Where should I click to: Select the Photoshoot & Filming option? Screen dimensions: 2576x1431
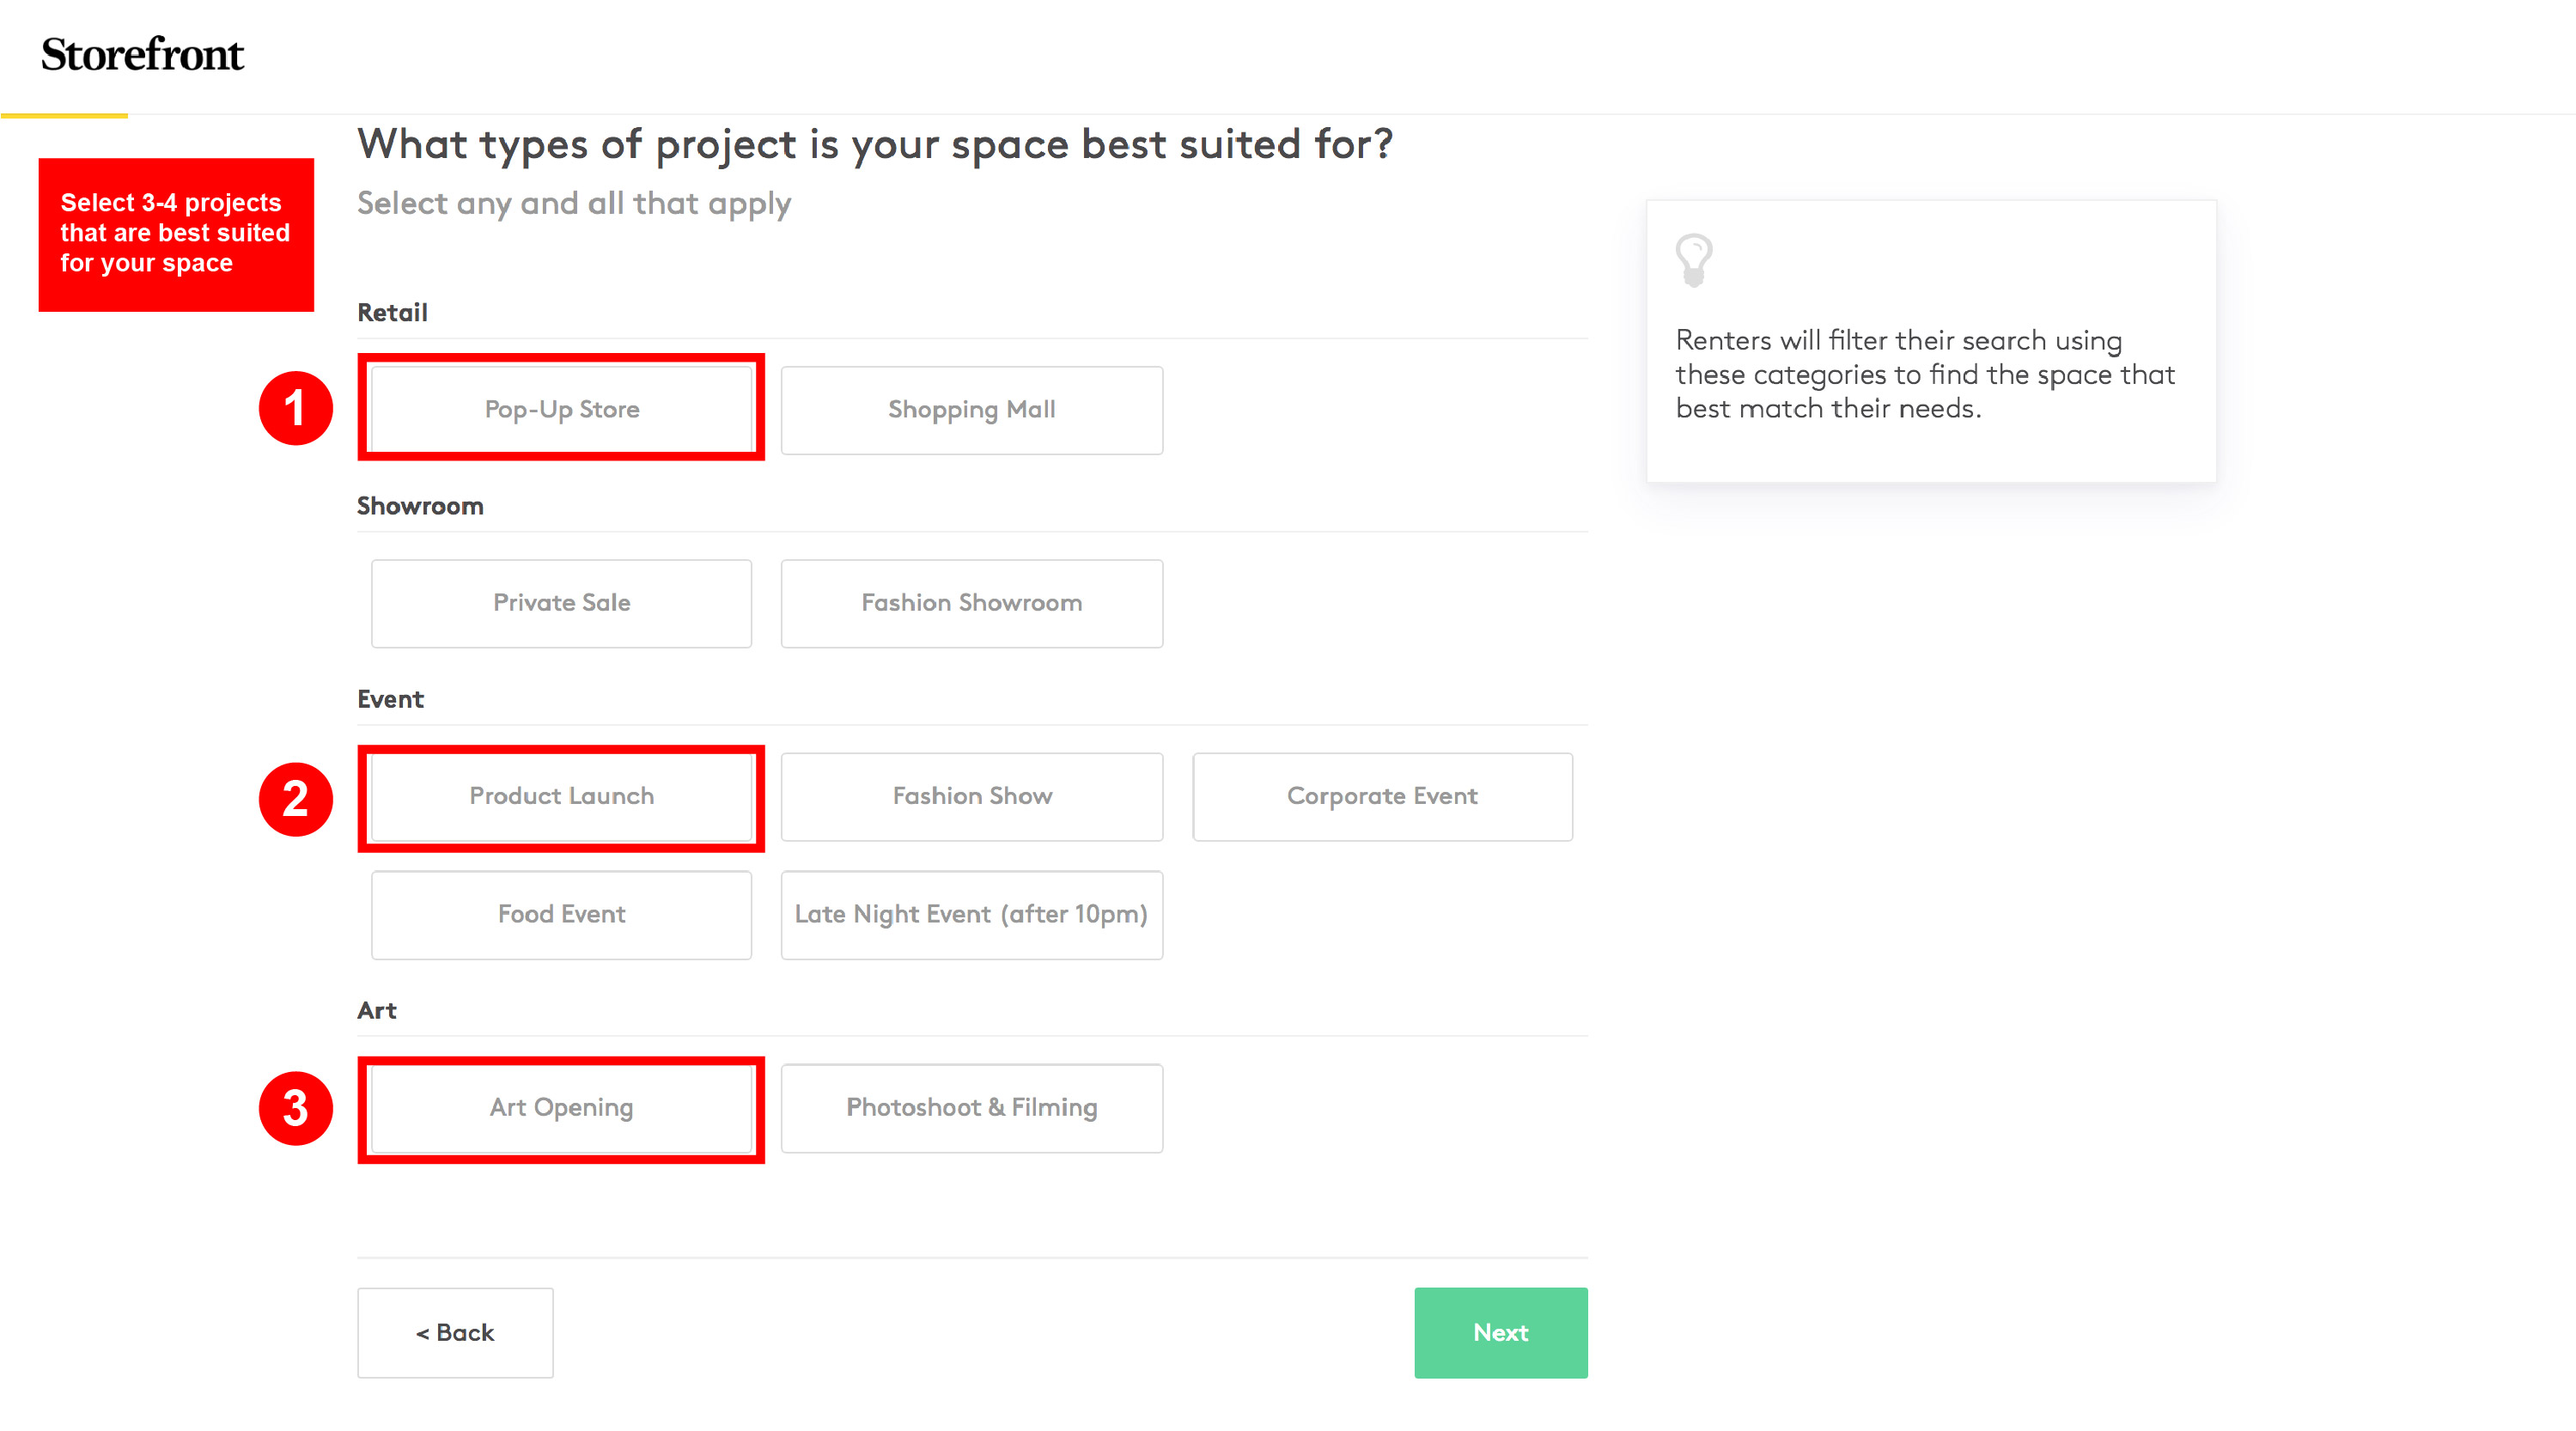click(x=971, y=1108)
